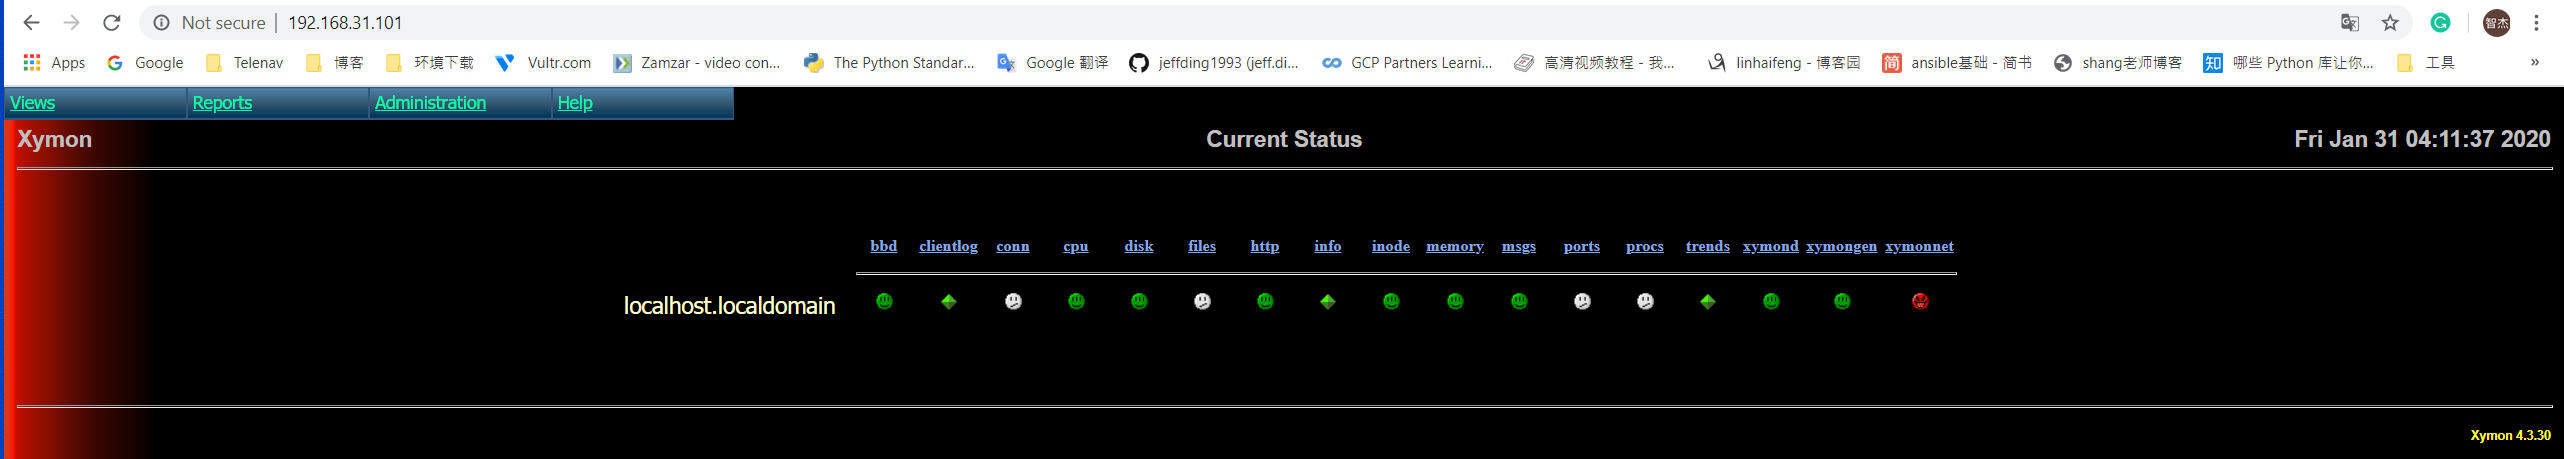Click the cpu column header link
The width and height of the screenshot is (2564, 459).
tap(1076, 246)
